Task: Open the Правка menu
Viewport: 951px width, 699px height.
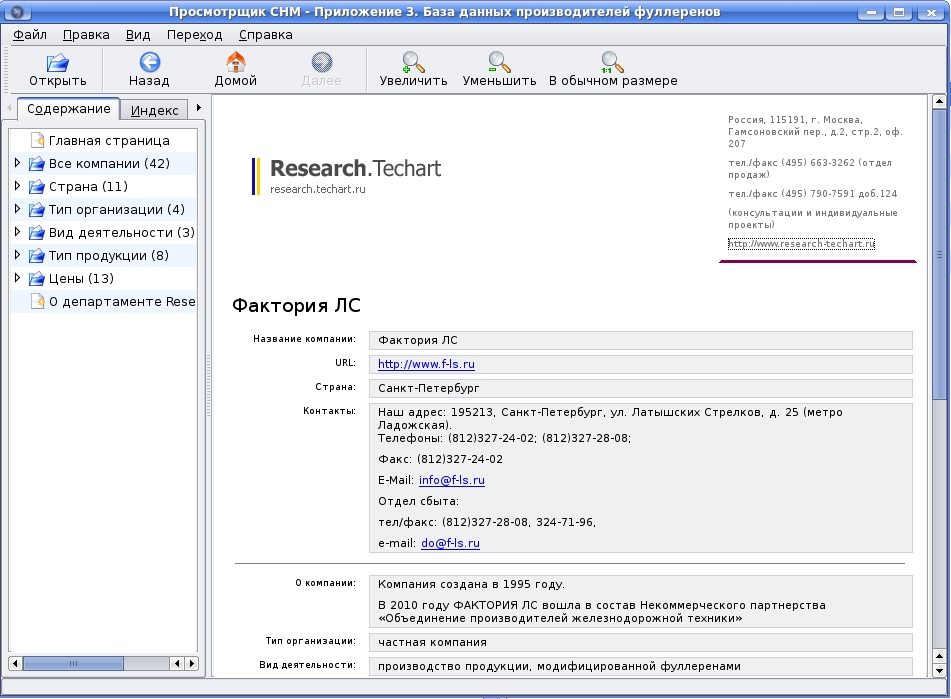Action: click(86, 35)
